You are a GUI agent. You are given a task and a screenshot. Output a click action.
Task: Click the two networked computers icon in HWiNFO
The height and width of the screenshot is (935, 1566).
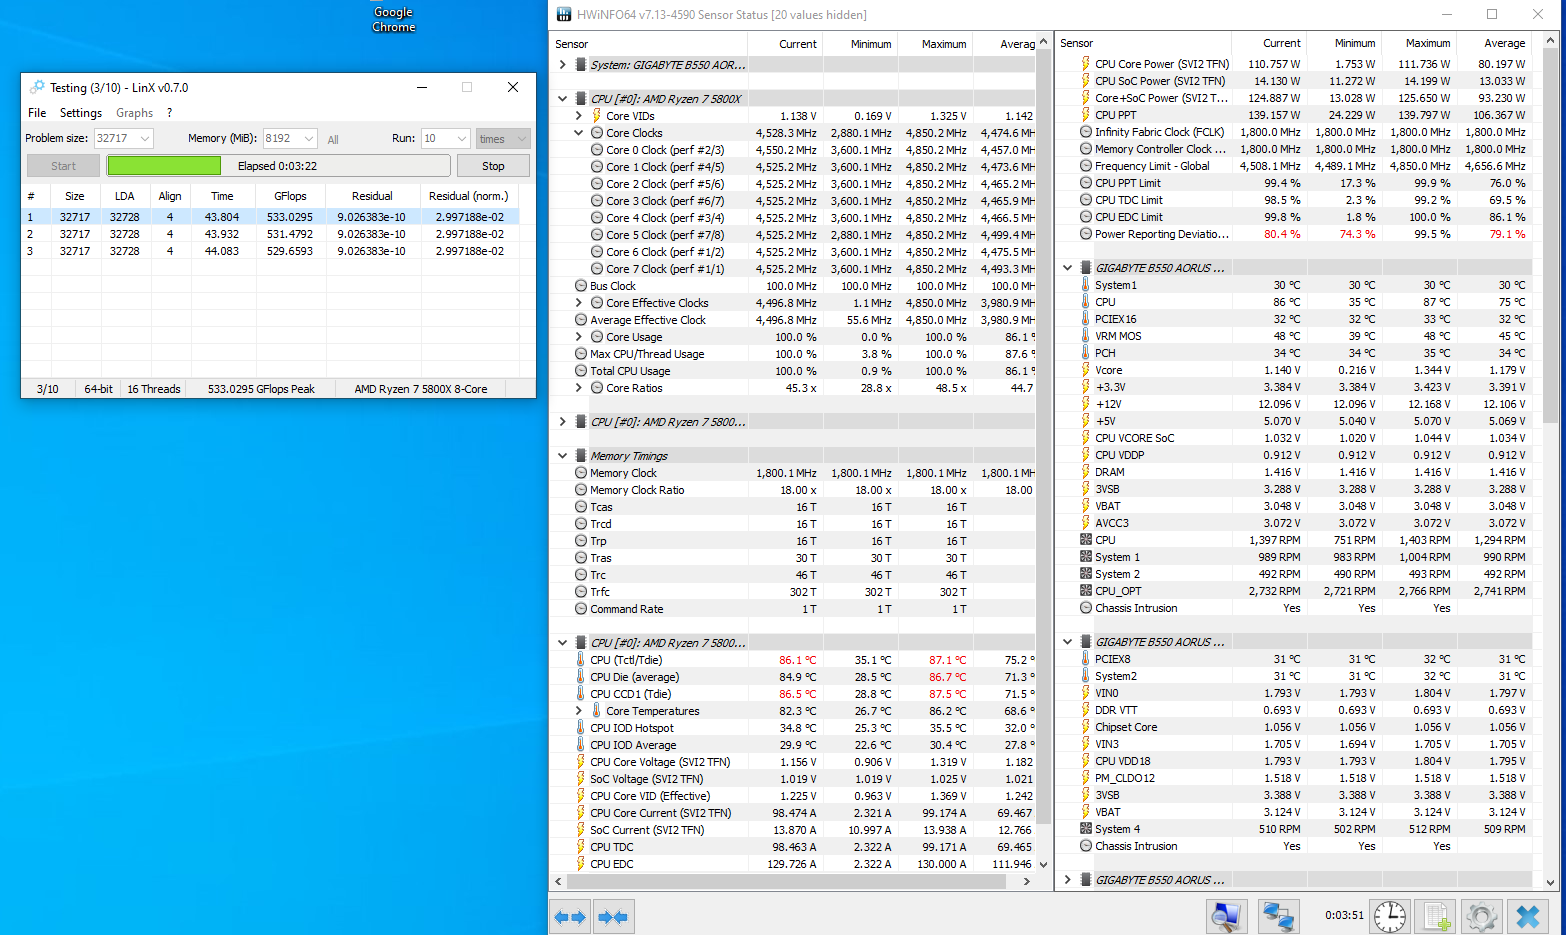tap(1278, 916)
